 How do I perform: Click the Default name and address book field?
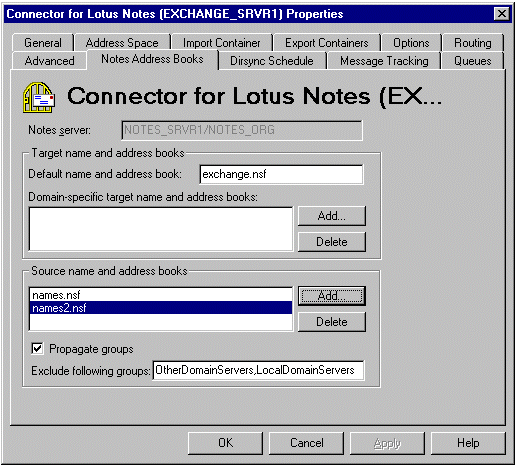click(x=281, y=174)
